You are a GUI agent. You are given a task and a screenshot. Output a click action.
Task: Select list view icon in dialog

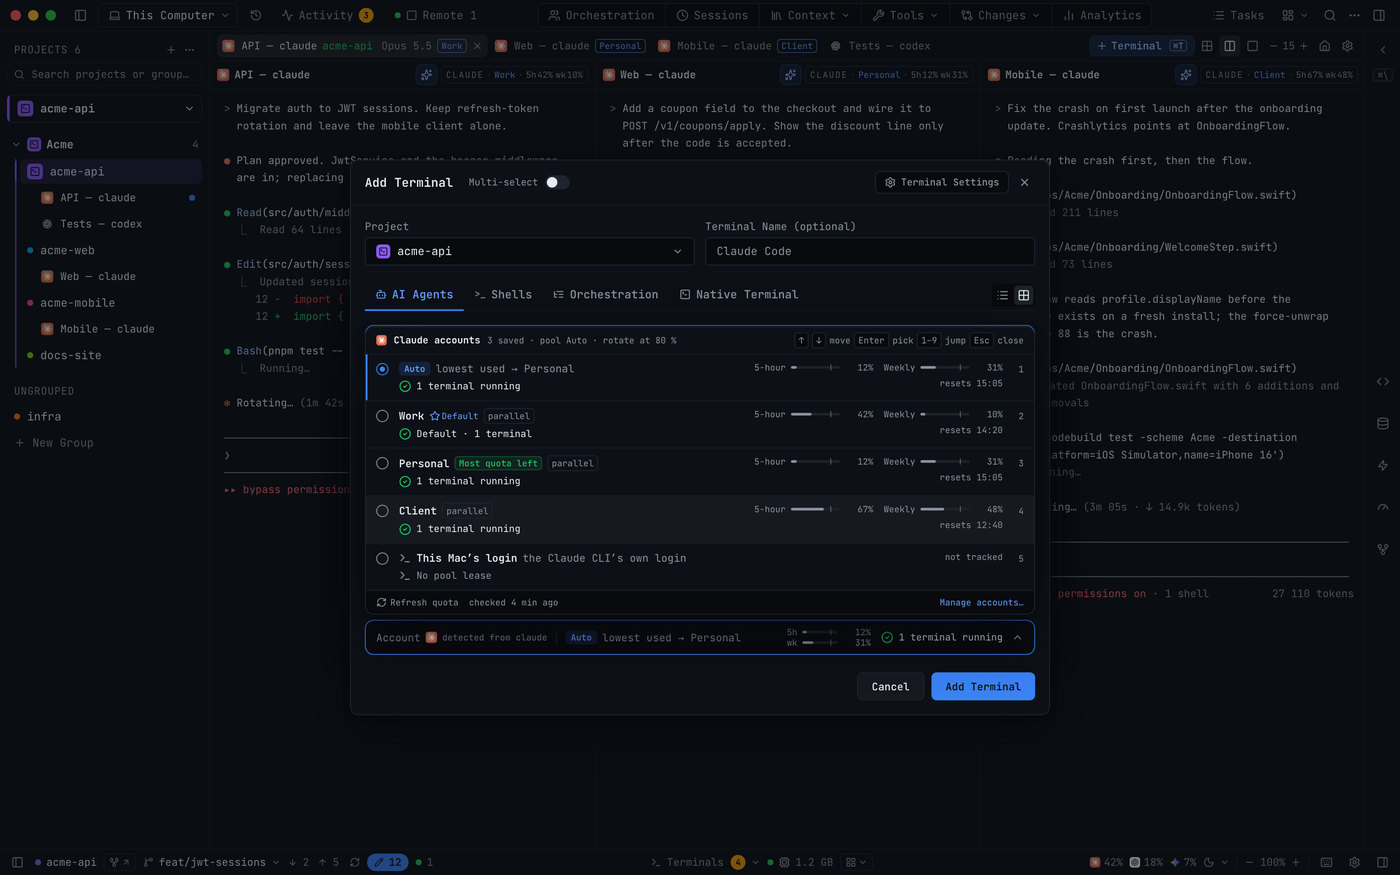point(1003,295)
